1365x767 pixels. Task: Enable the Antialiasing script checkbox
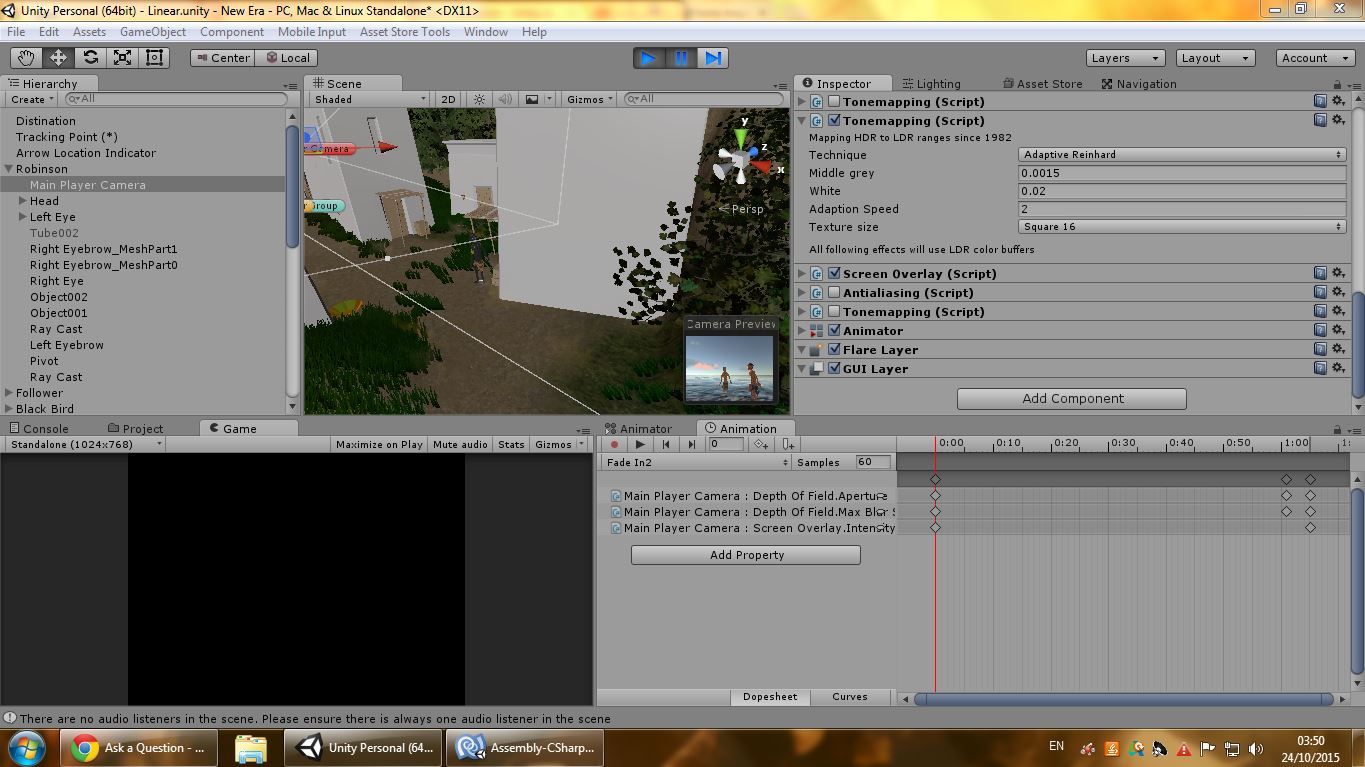(834, 293)
